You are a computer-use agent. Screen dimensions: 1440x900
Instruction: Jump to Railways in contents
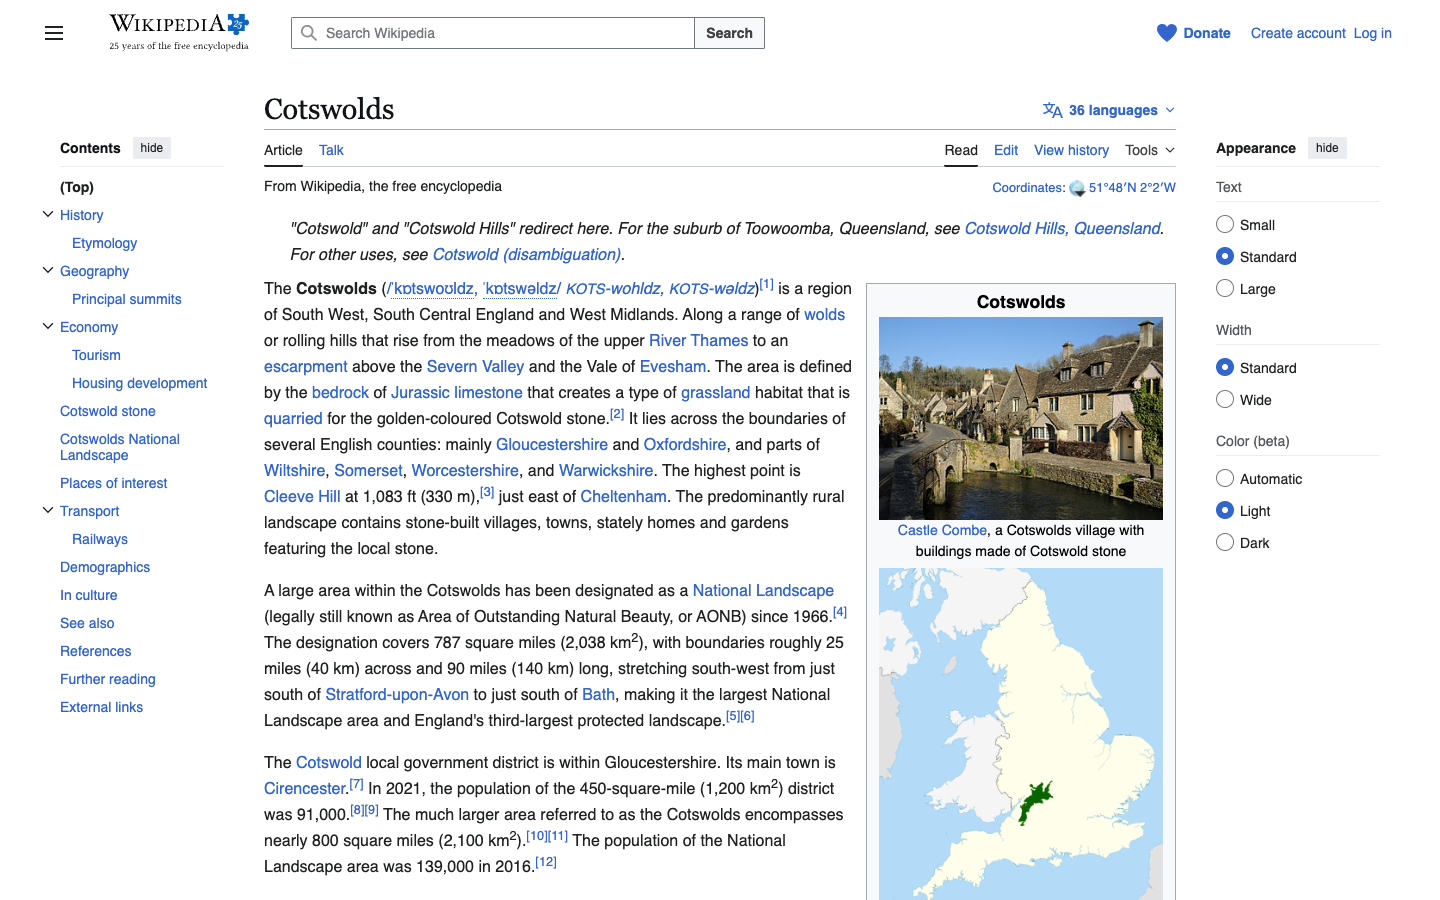coord(100,539)
